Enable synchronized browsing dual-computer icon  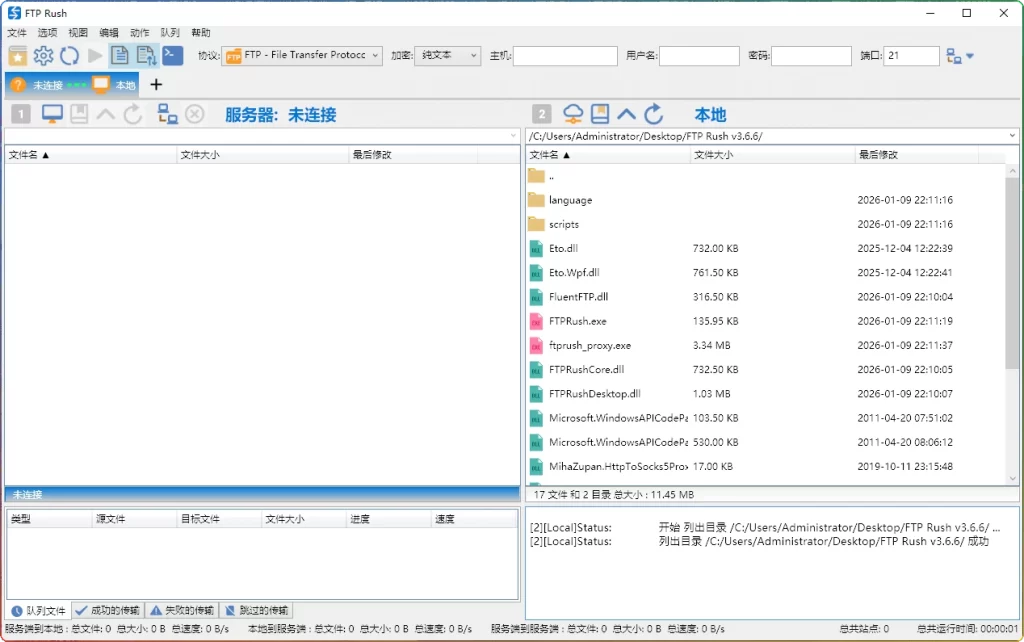point(167,114)
